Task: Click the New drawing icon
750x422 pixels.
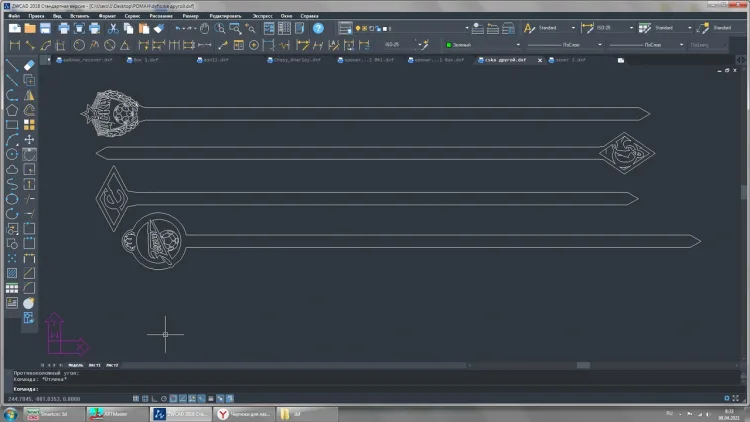Action: coord(15,28)
